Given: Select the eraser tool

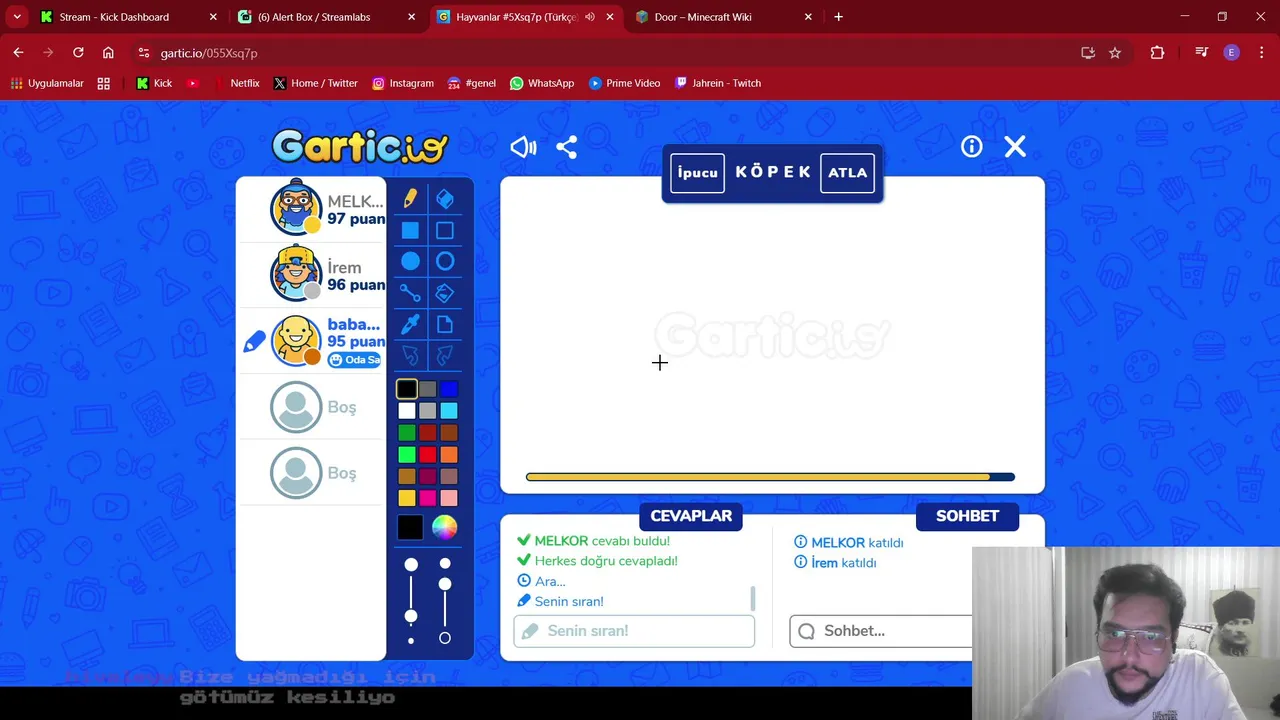Looking at the screenshot, I should 445,199.
